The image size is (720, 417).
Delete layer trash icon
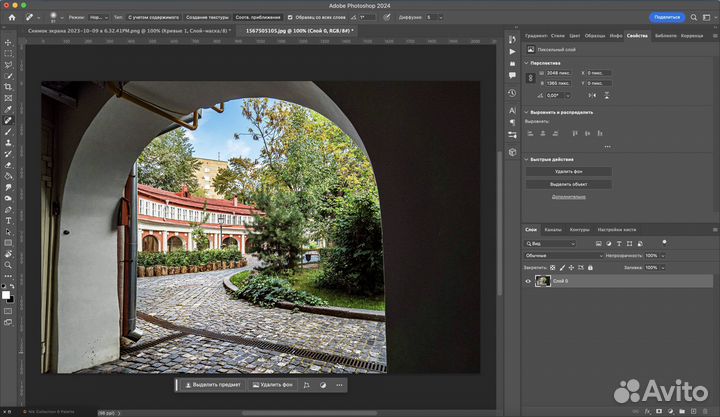pos(705,411)
